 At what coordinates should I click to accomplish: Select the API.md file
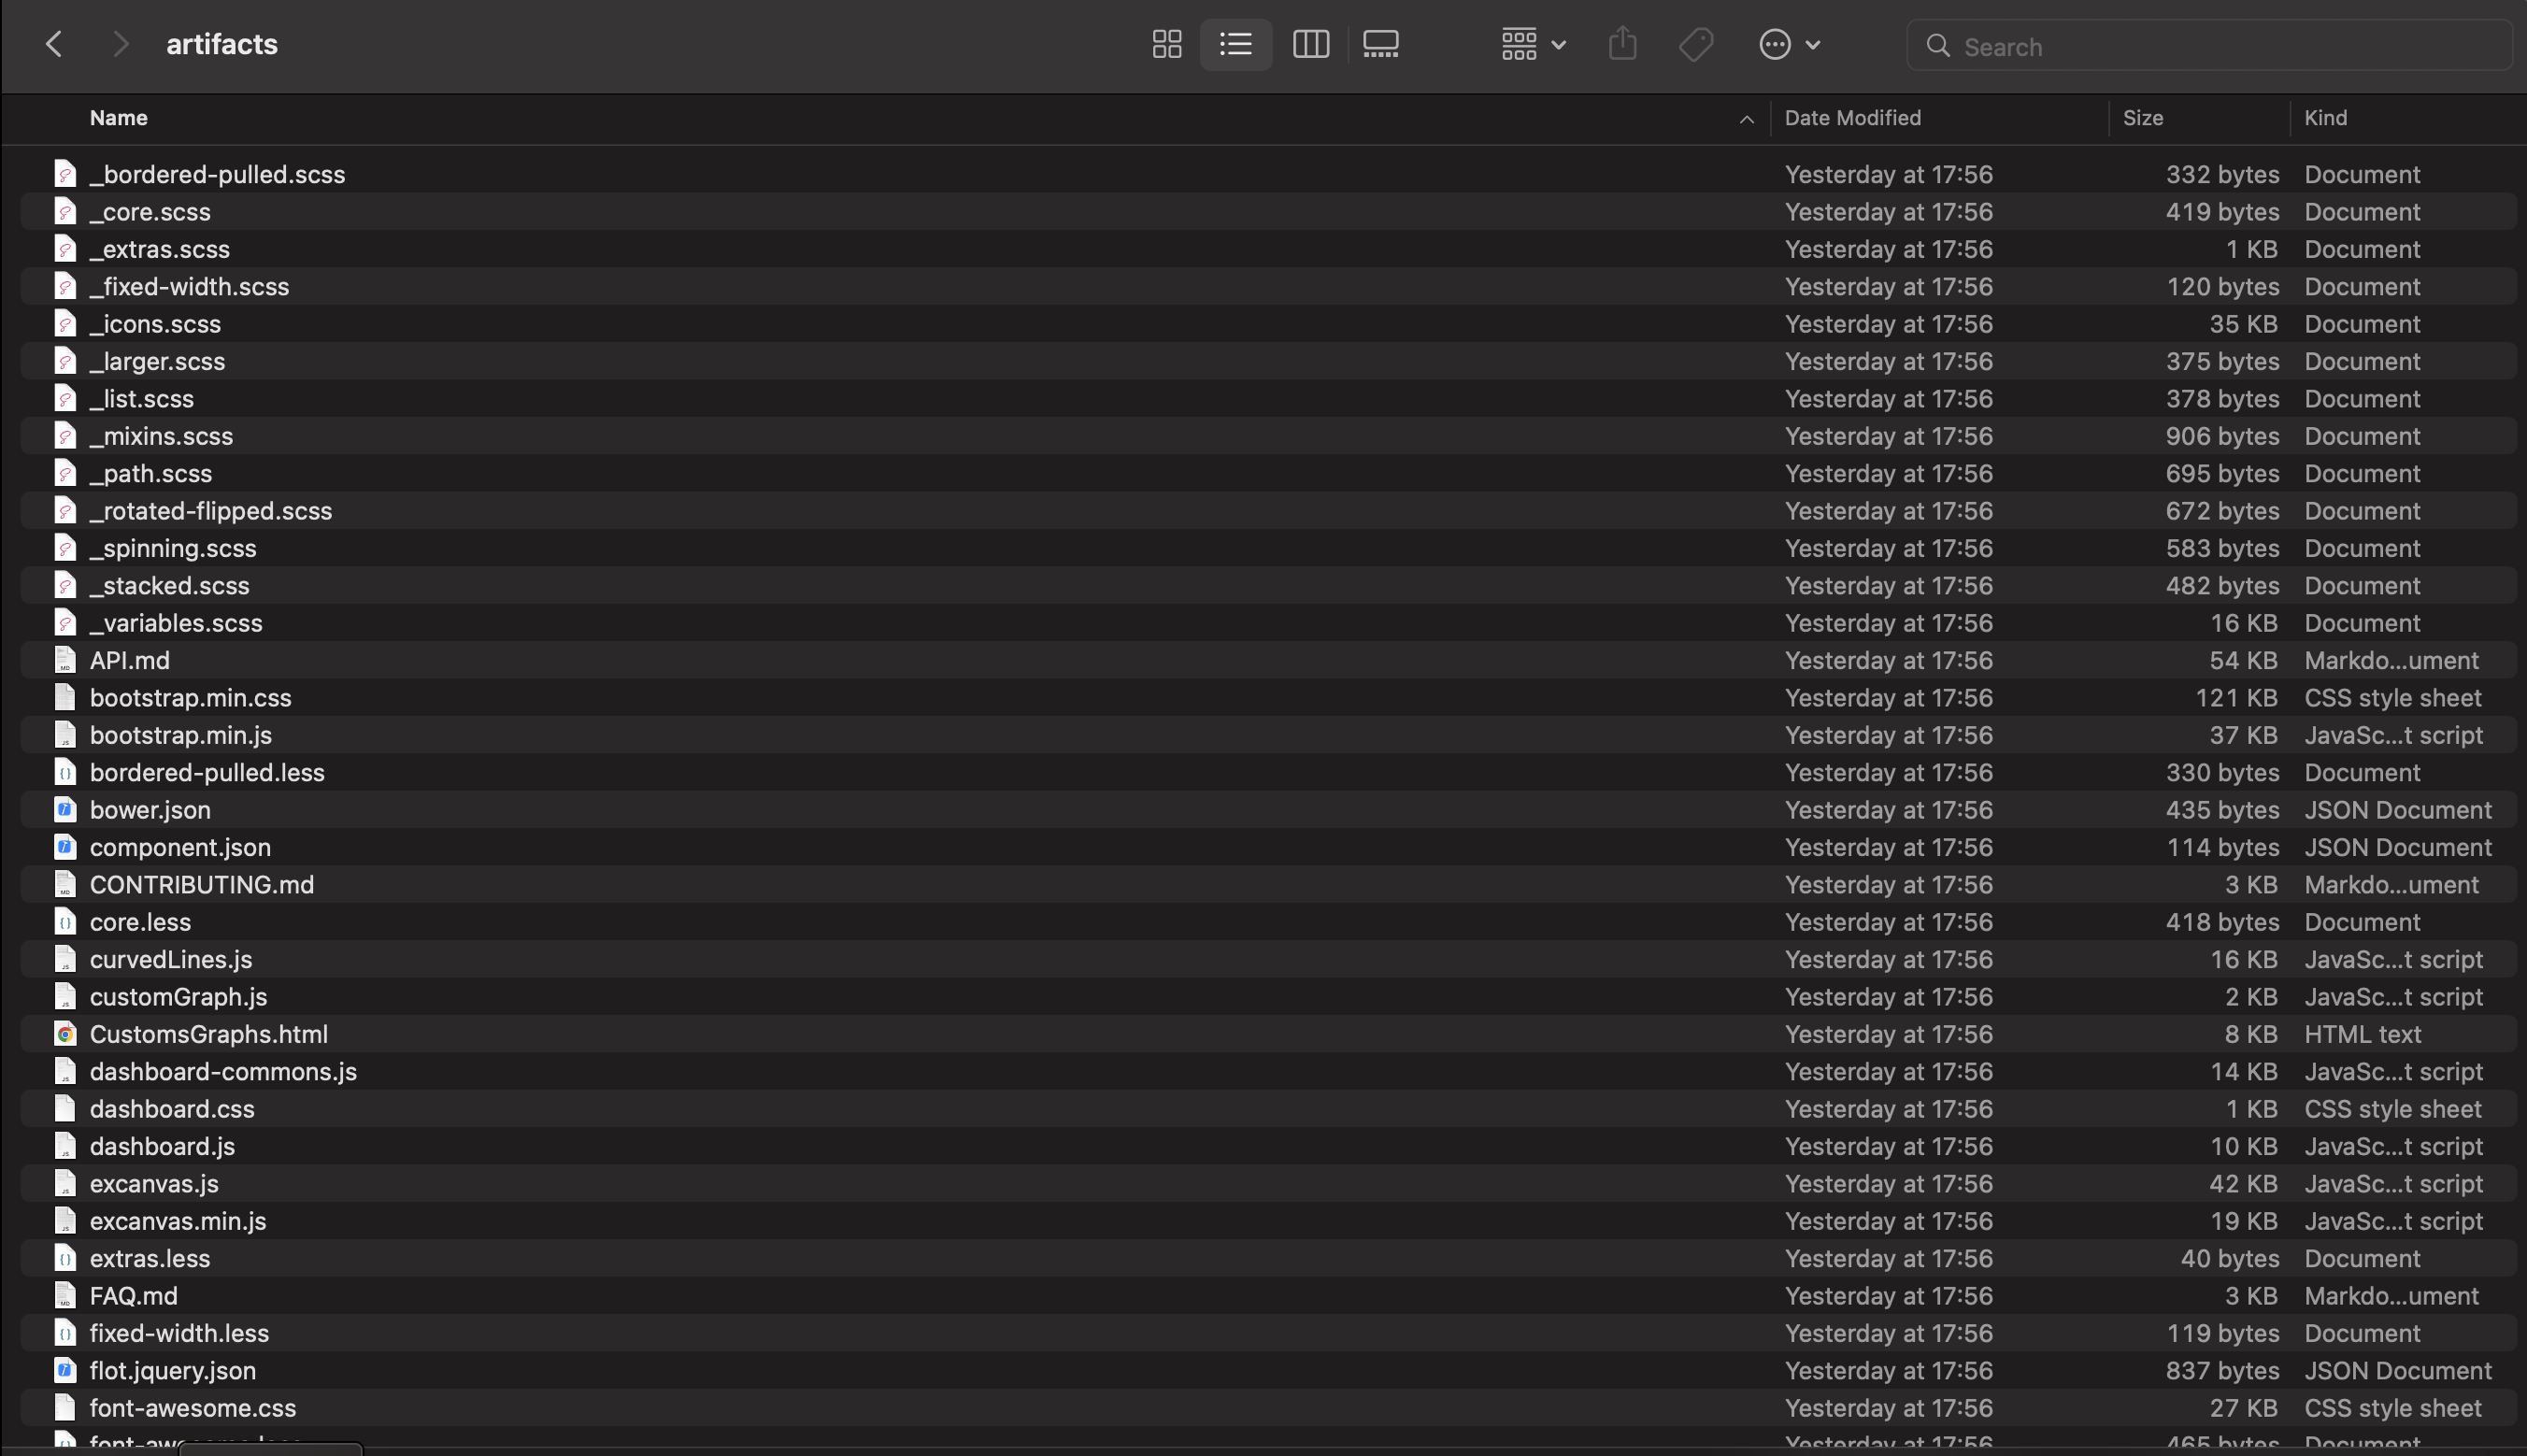129,660
